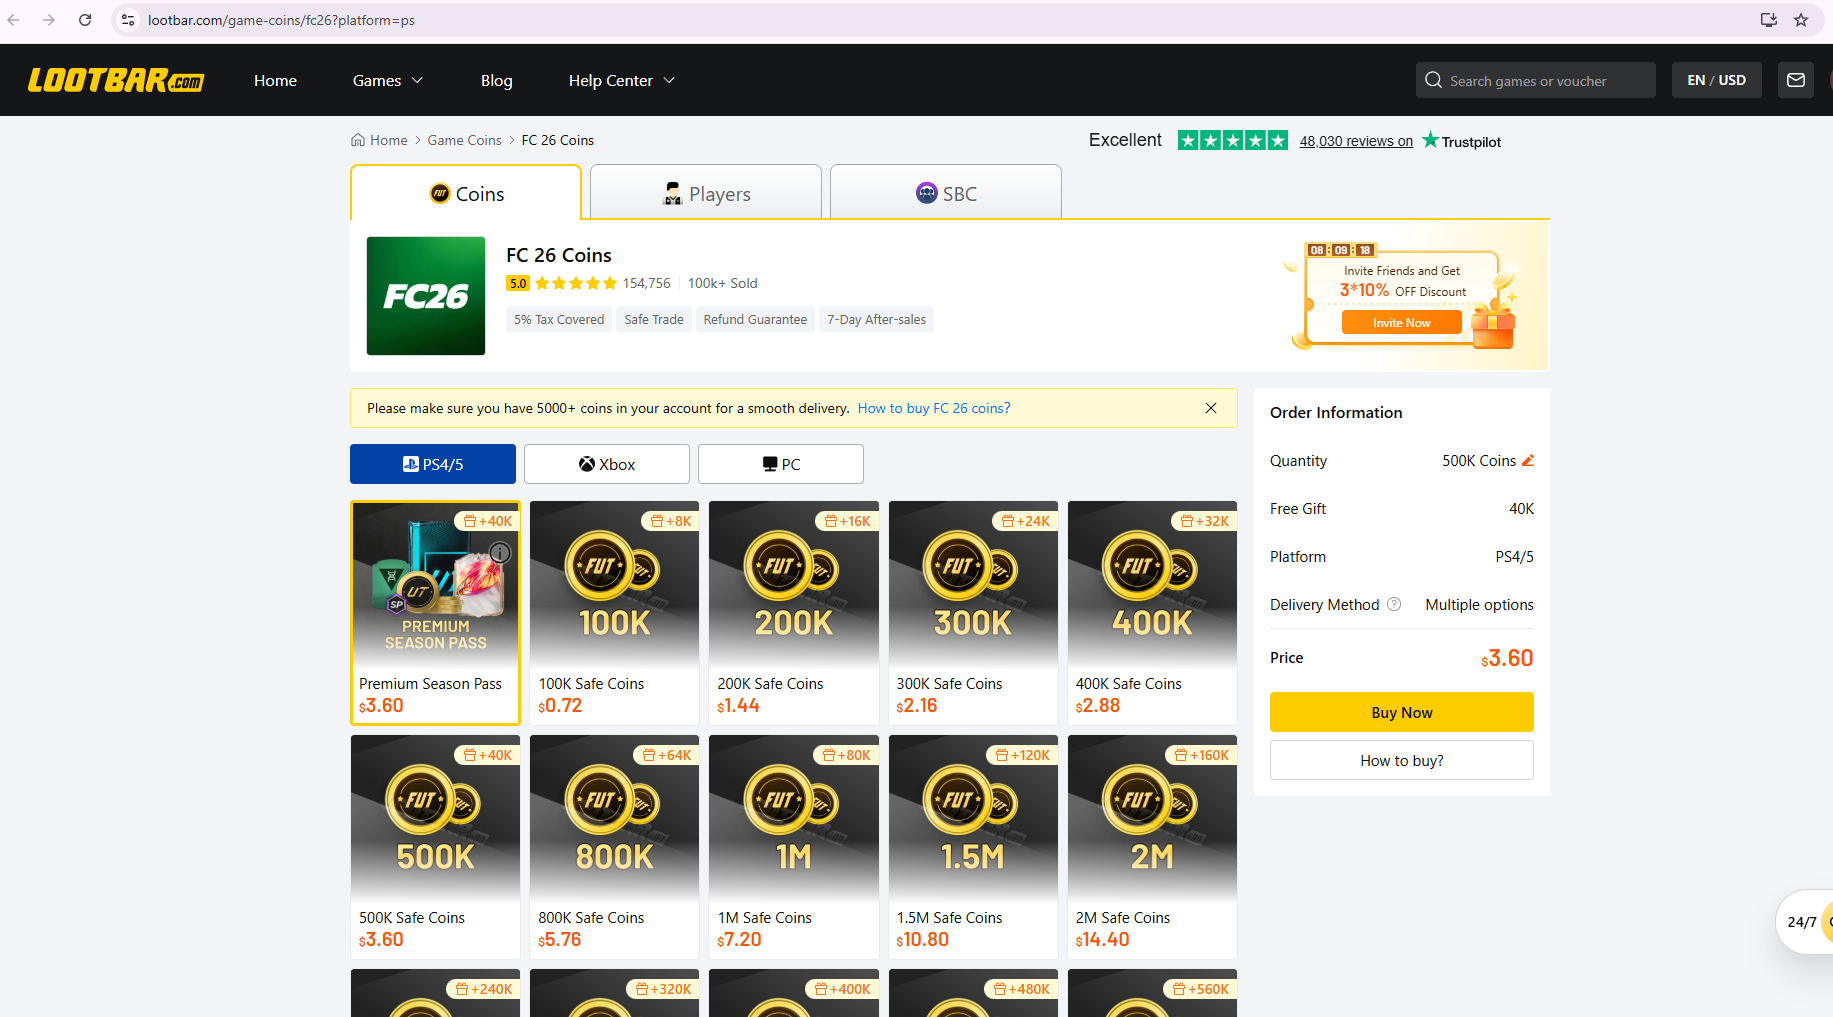
Task: Go to Home breadcrumb link
Action: (x=389, y=140)
